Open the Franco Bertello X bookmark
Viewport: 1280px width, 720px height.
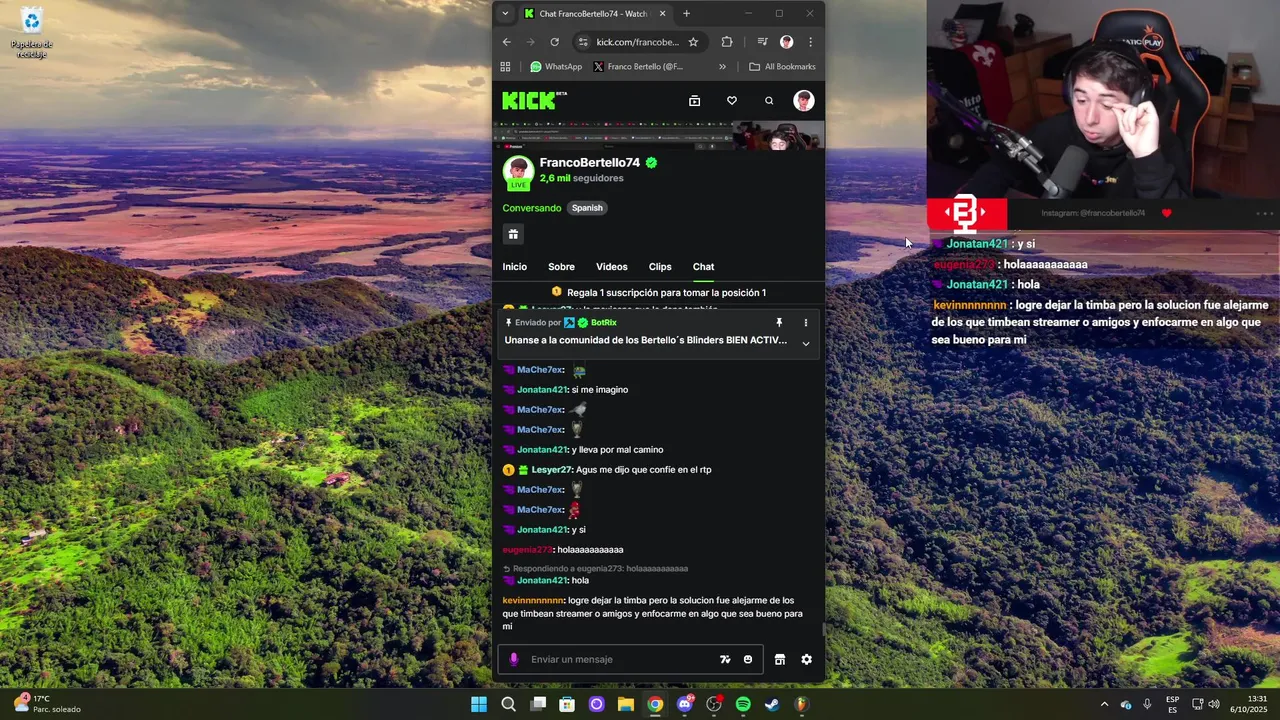(x=638, y=67)
